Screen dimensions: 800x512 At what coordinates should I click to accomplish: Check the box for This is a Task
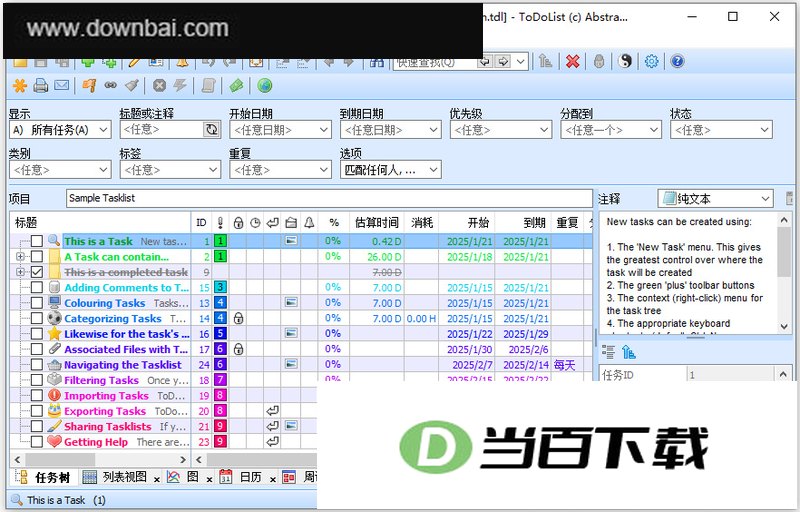[37, 241]
